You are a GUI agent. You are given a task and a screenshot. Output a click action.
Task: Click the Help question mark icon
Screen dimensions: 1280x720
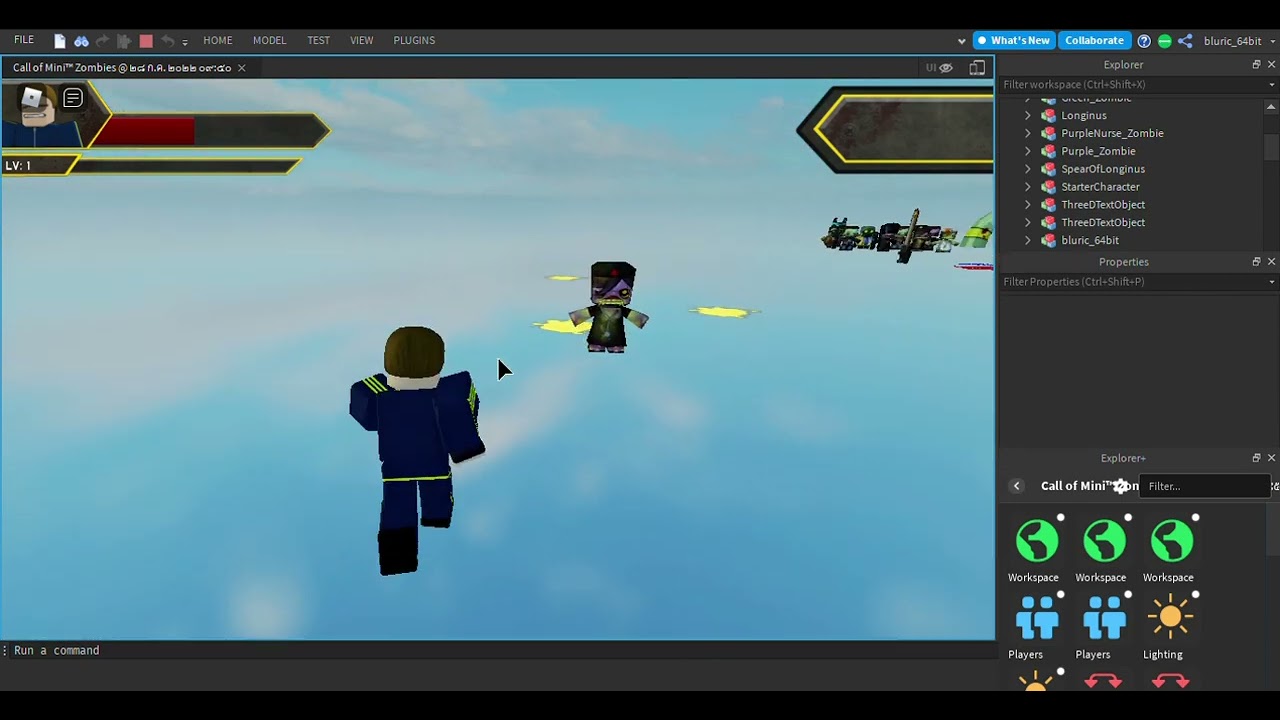coord(1144,41)
